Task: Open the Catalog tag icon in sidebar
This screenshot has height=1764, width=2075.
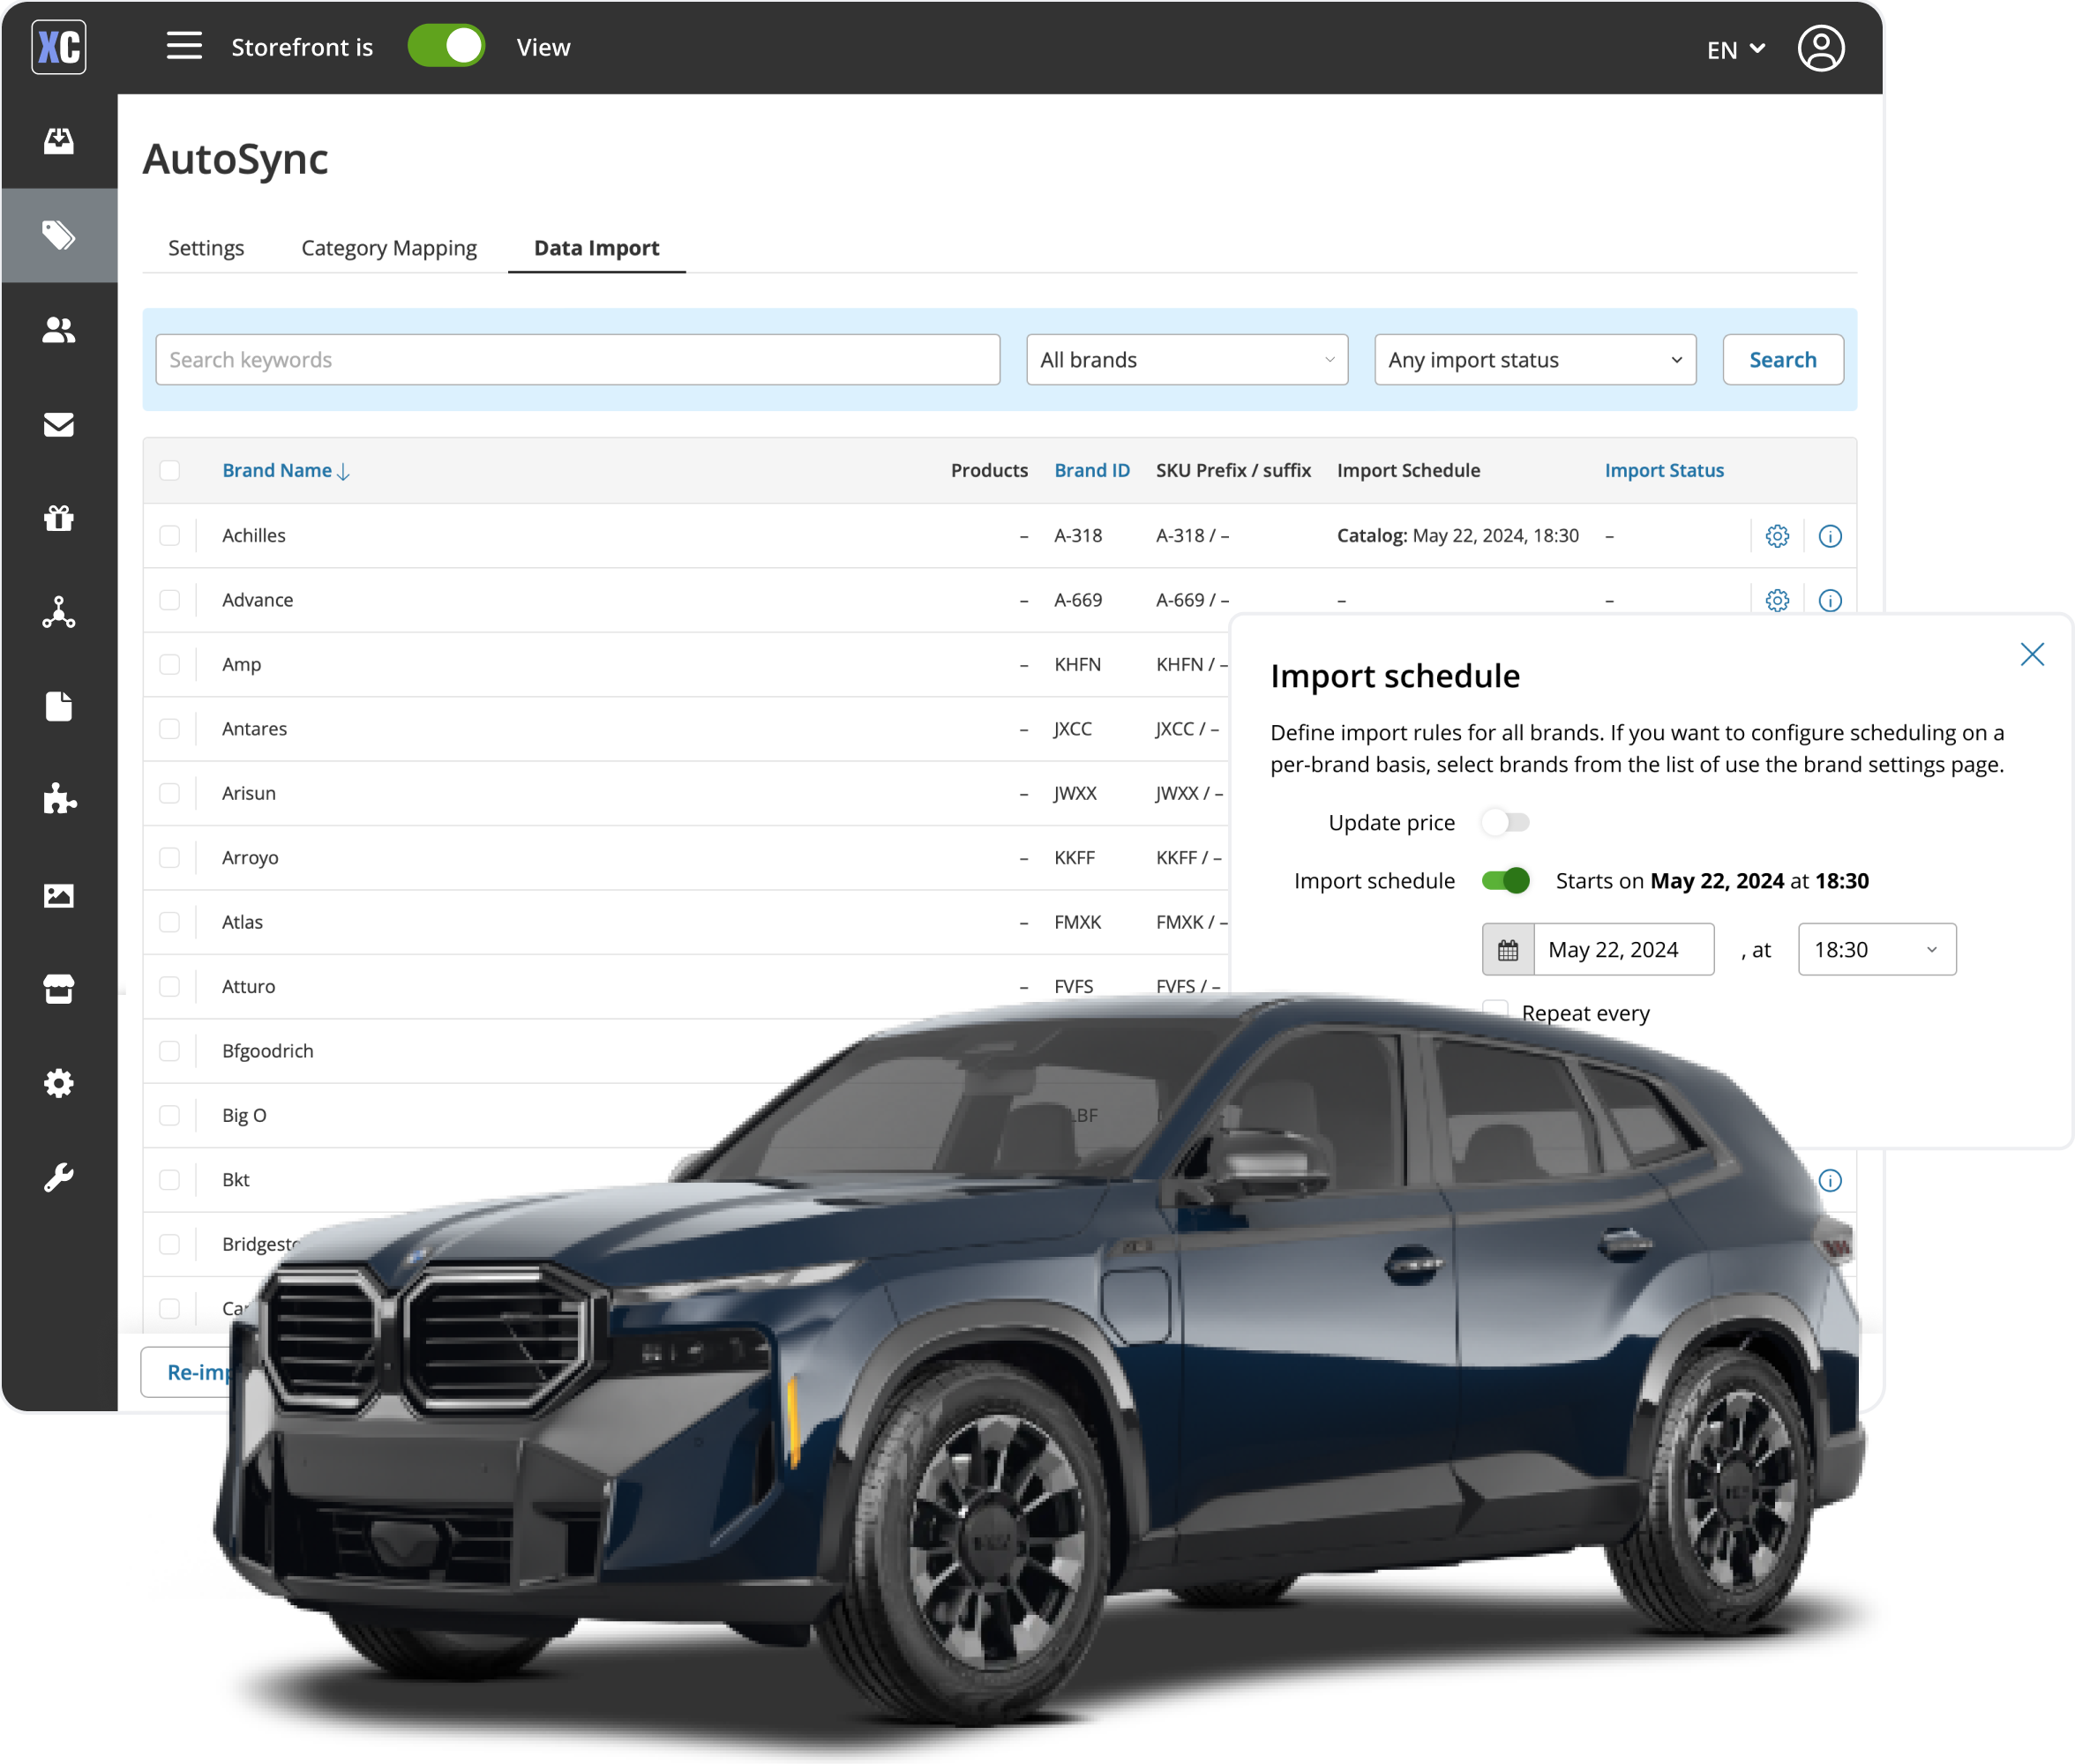Action: coord(59,236)
